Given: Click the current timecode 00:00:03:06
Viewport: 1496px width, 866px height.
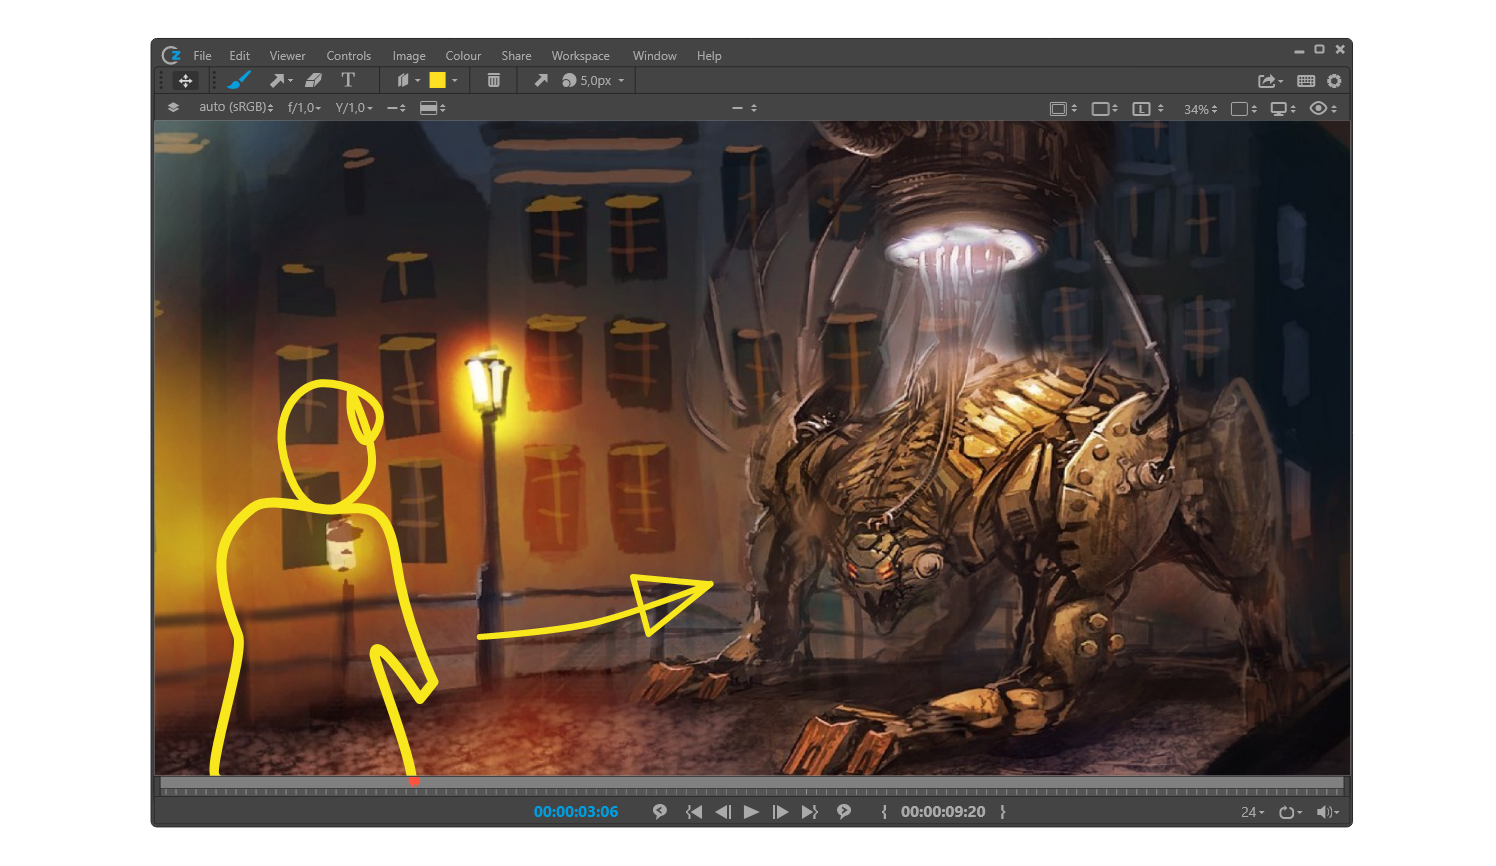Looking at the screenshot, I should [x=576, y=812].
